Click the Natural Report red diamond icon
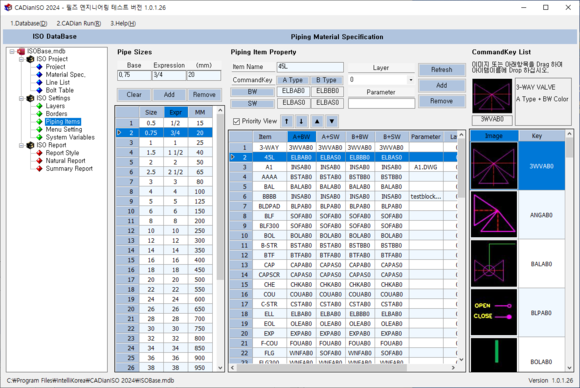580x388 pixels. 40,161
